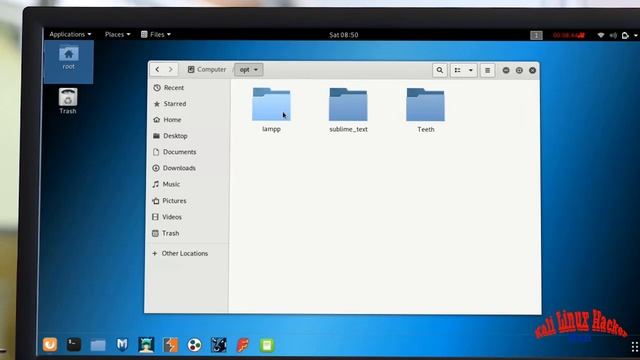The width and height of the screenshot is (640, 360).
Task: Go forward with the right arrow button
Action: pos(171,69)
